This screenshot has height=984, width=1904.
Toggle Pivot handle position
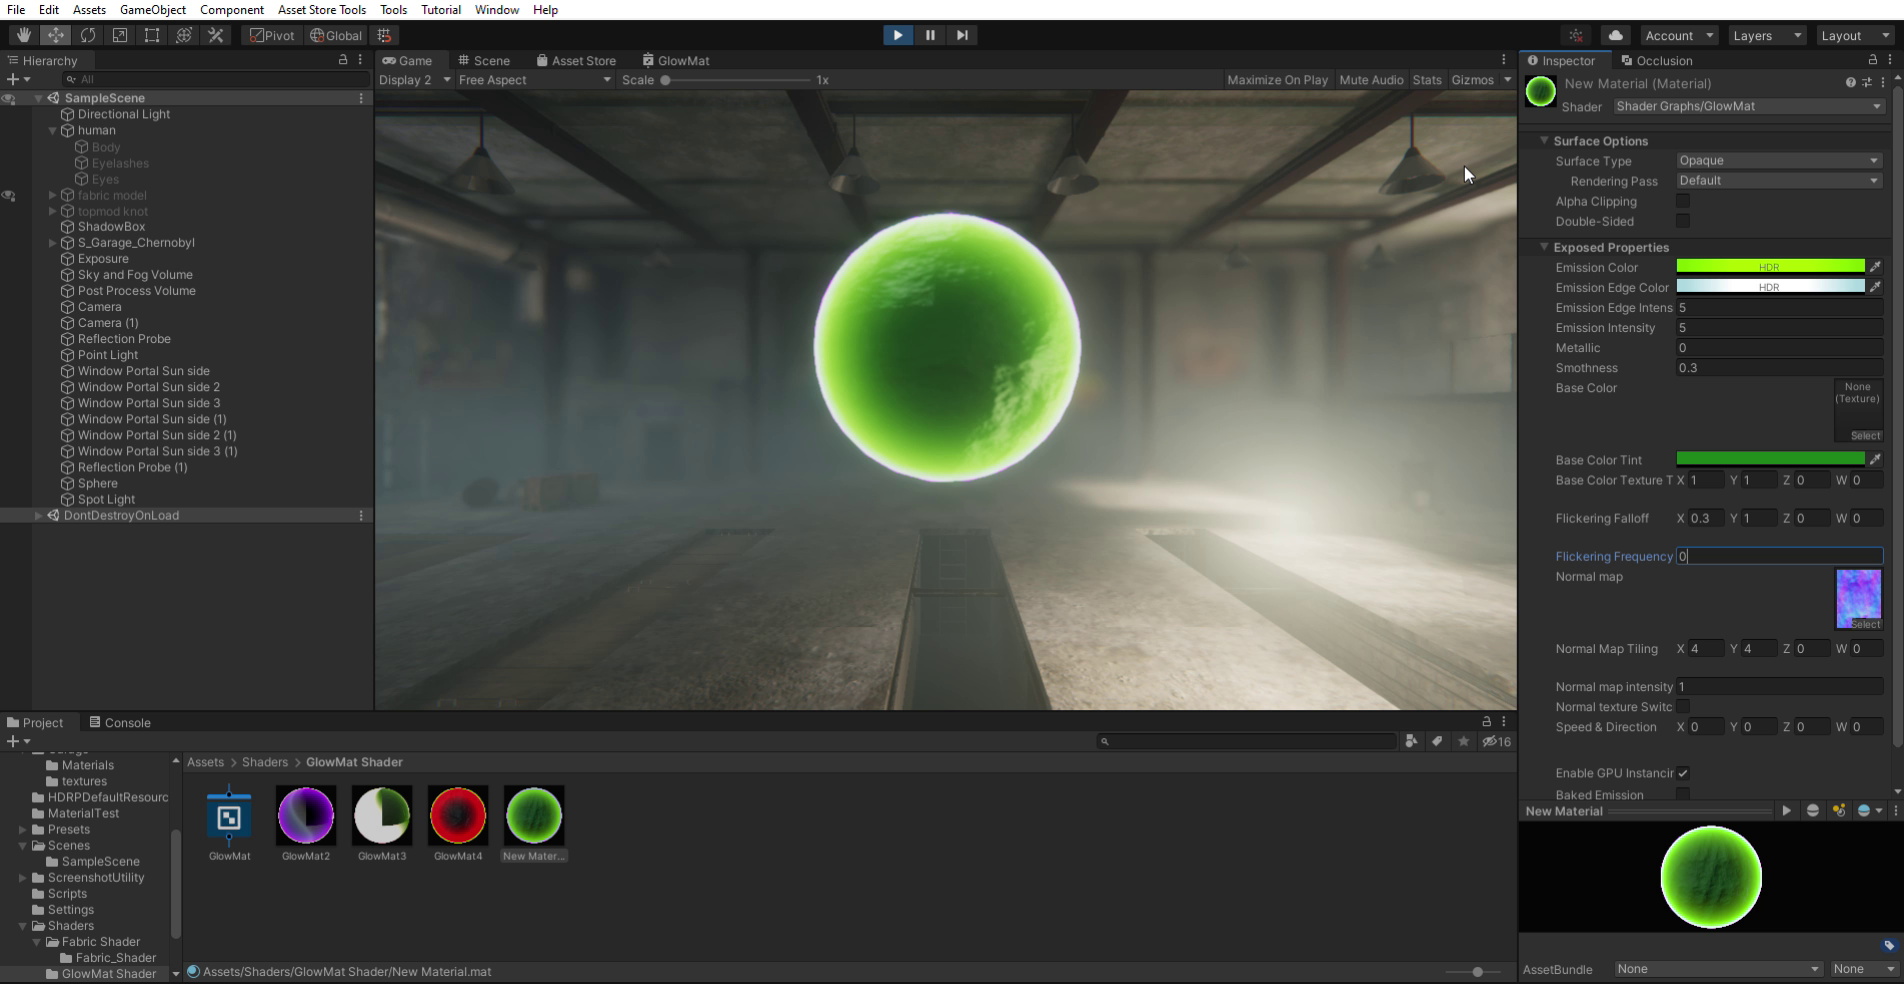point(273,35)
